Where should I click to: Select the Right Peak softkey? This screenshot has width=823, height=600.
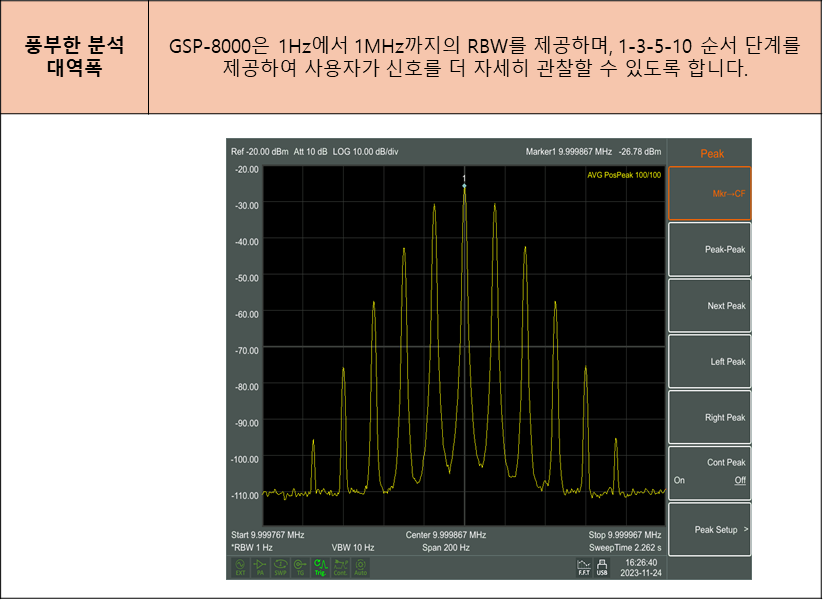coord(710,417)
